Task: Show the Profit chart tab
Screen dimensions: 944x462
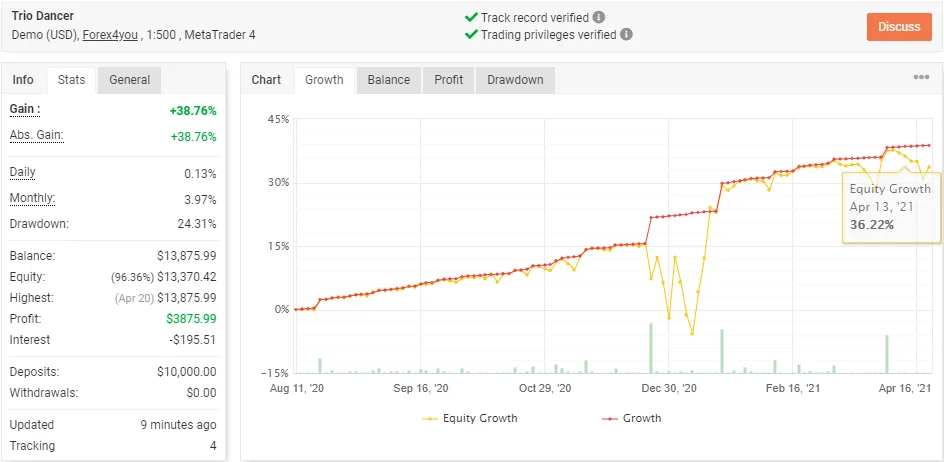Action: tap(448, 80)
